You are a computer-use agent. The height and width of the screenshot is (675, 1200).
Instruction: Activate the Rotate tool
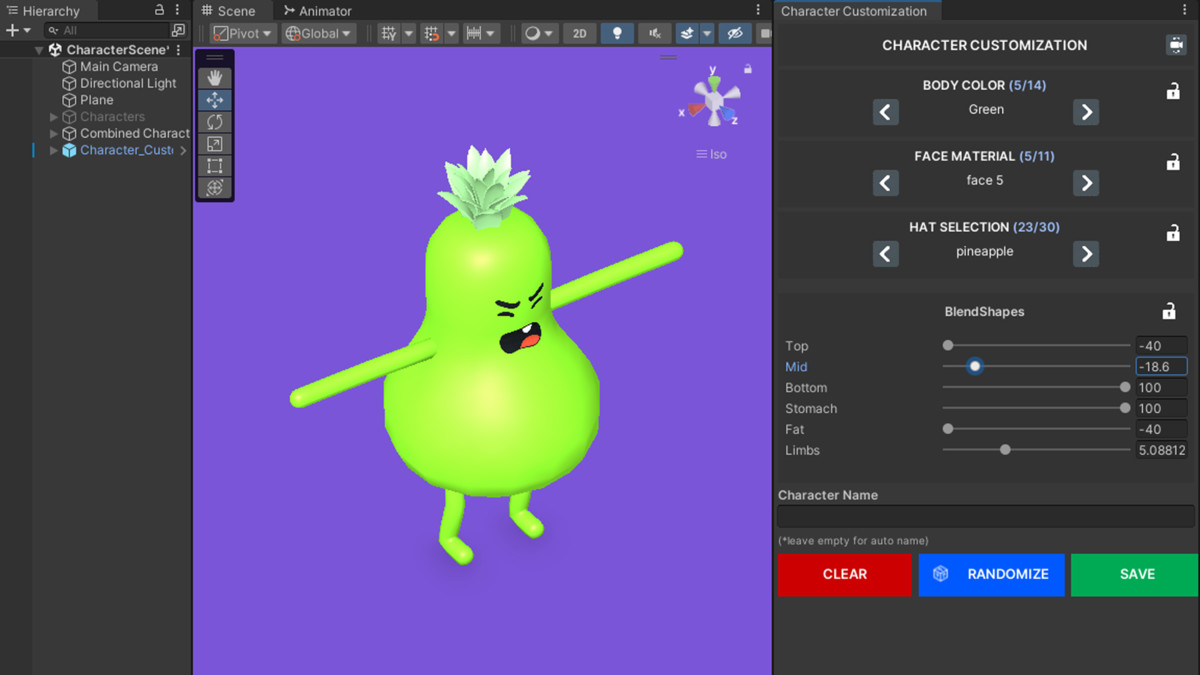(214, 121)
